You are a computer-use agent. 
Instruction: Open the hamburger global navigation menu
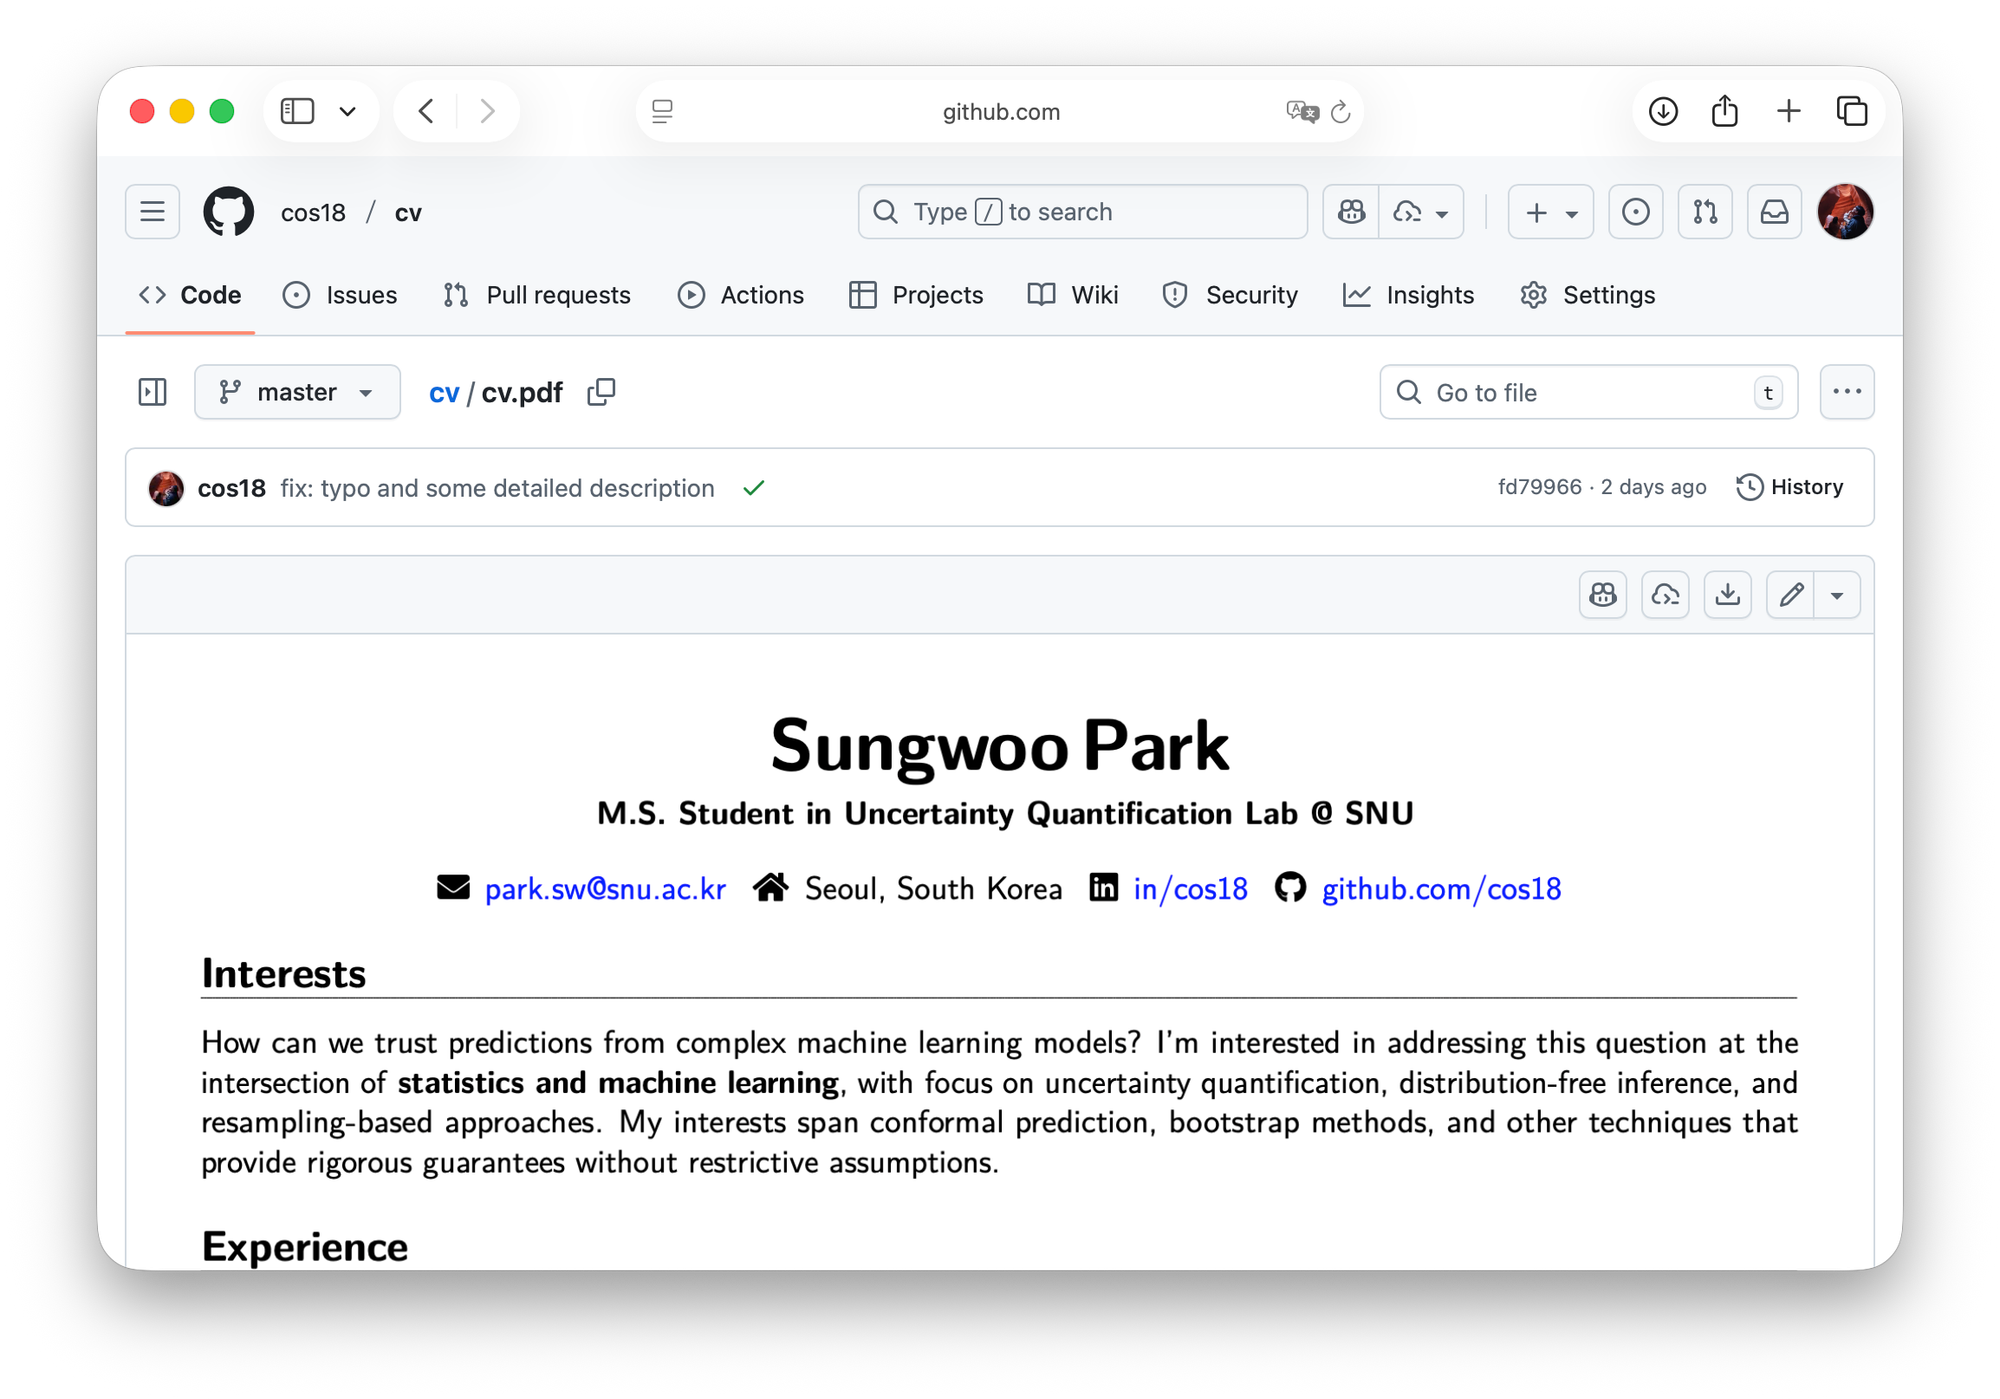coord(152,212)
